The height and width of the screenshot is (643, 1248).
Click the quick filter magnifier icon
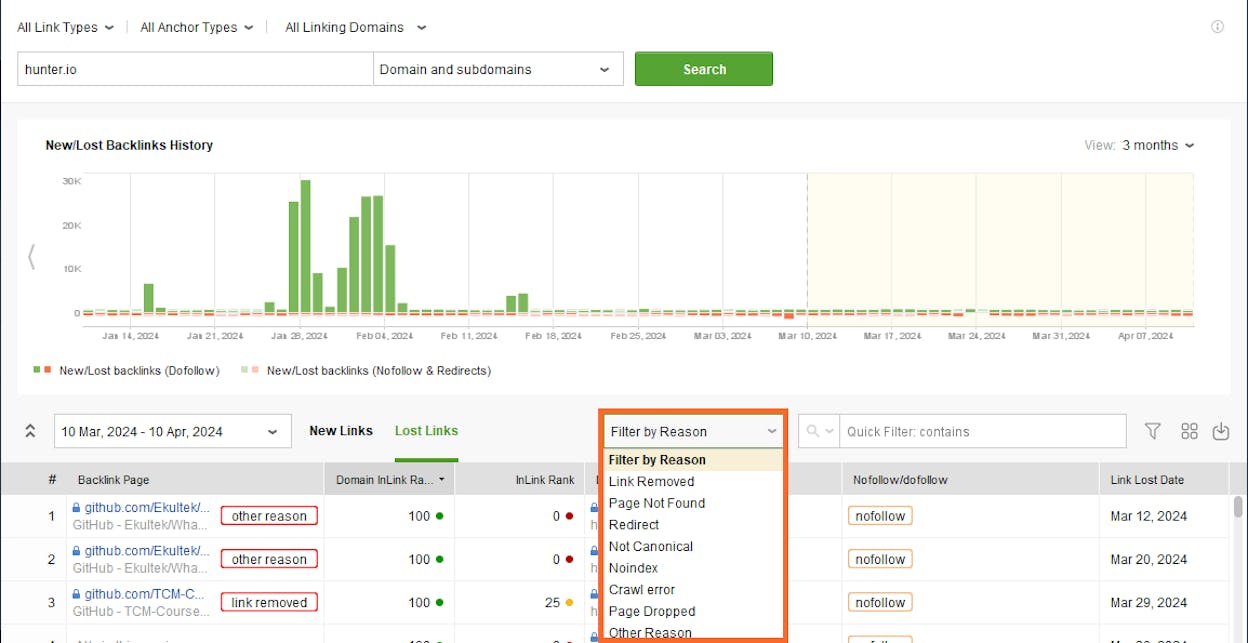[813, 431]
